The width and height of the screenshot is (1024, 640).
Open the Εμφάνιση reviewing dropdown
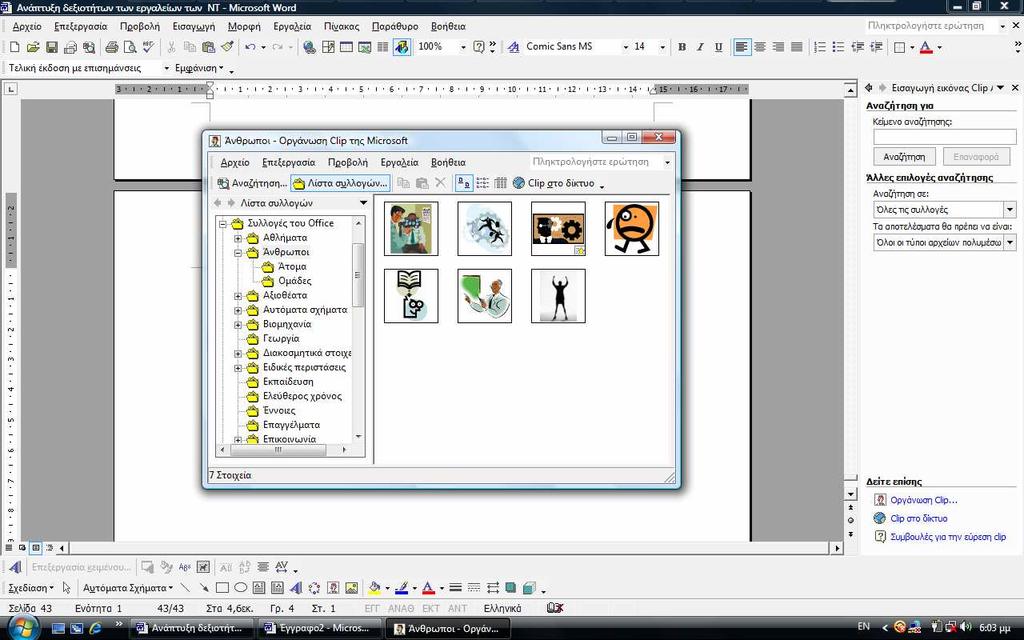pyautogui.click(x=199, y=68)
